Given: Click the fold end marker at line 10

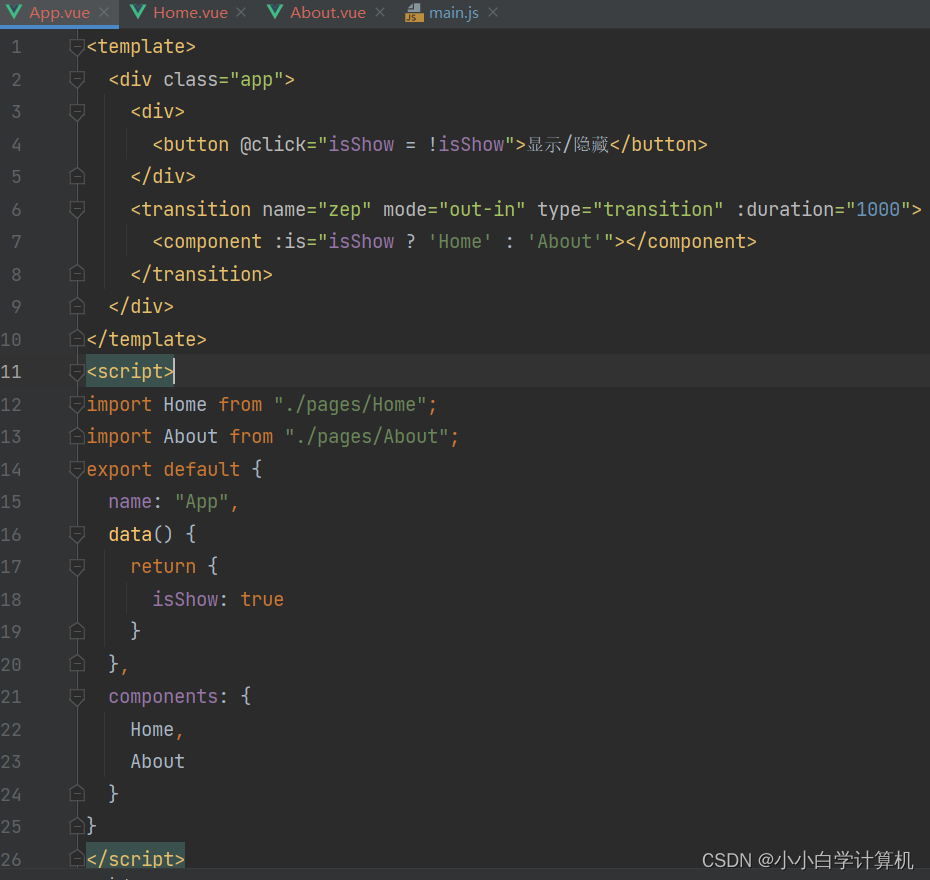Looking at the screenshot, I should coord(77,339).
